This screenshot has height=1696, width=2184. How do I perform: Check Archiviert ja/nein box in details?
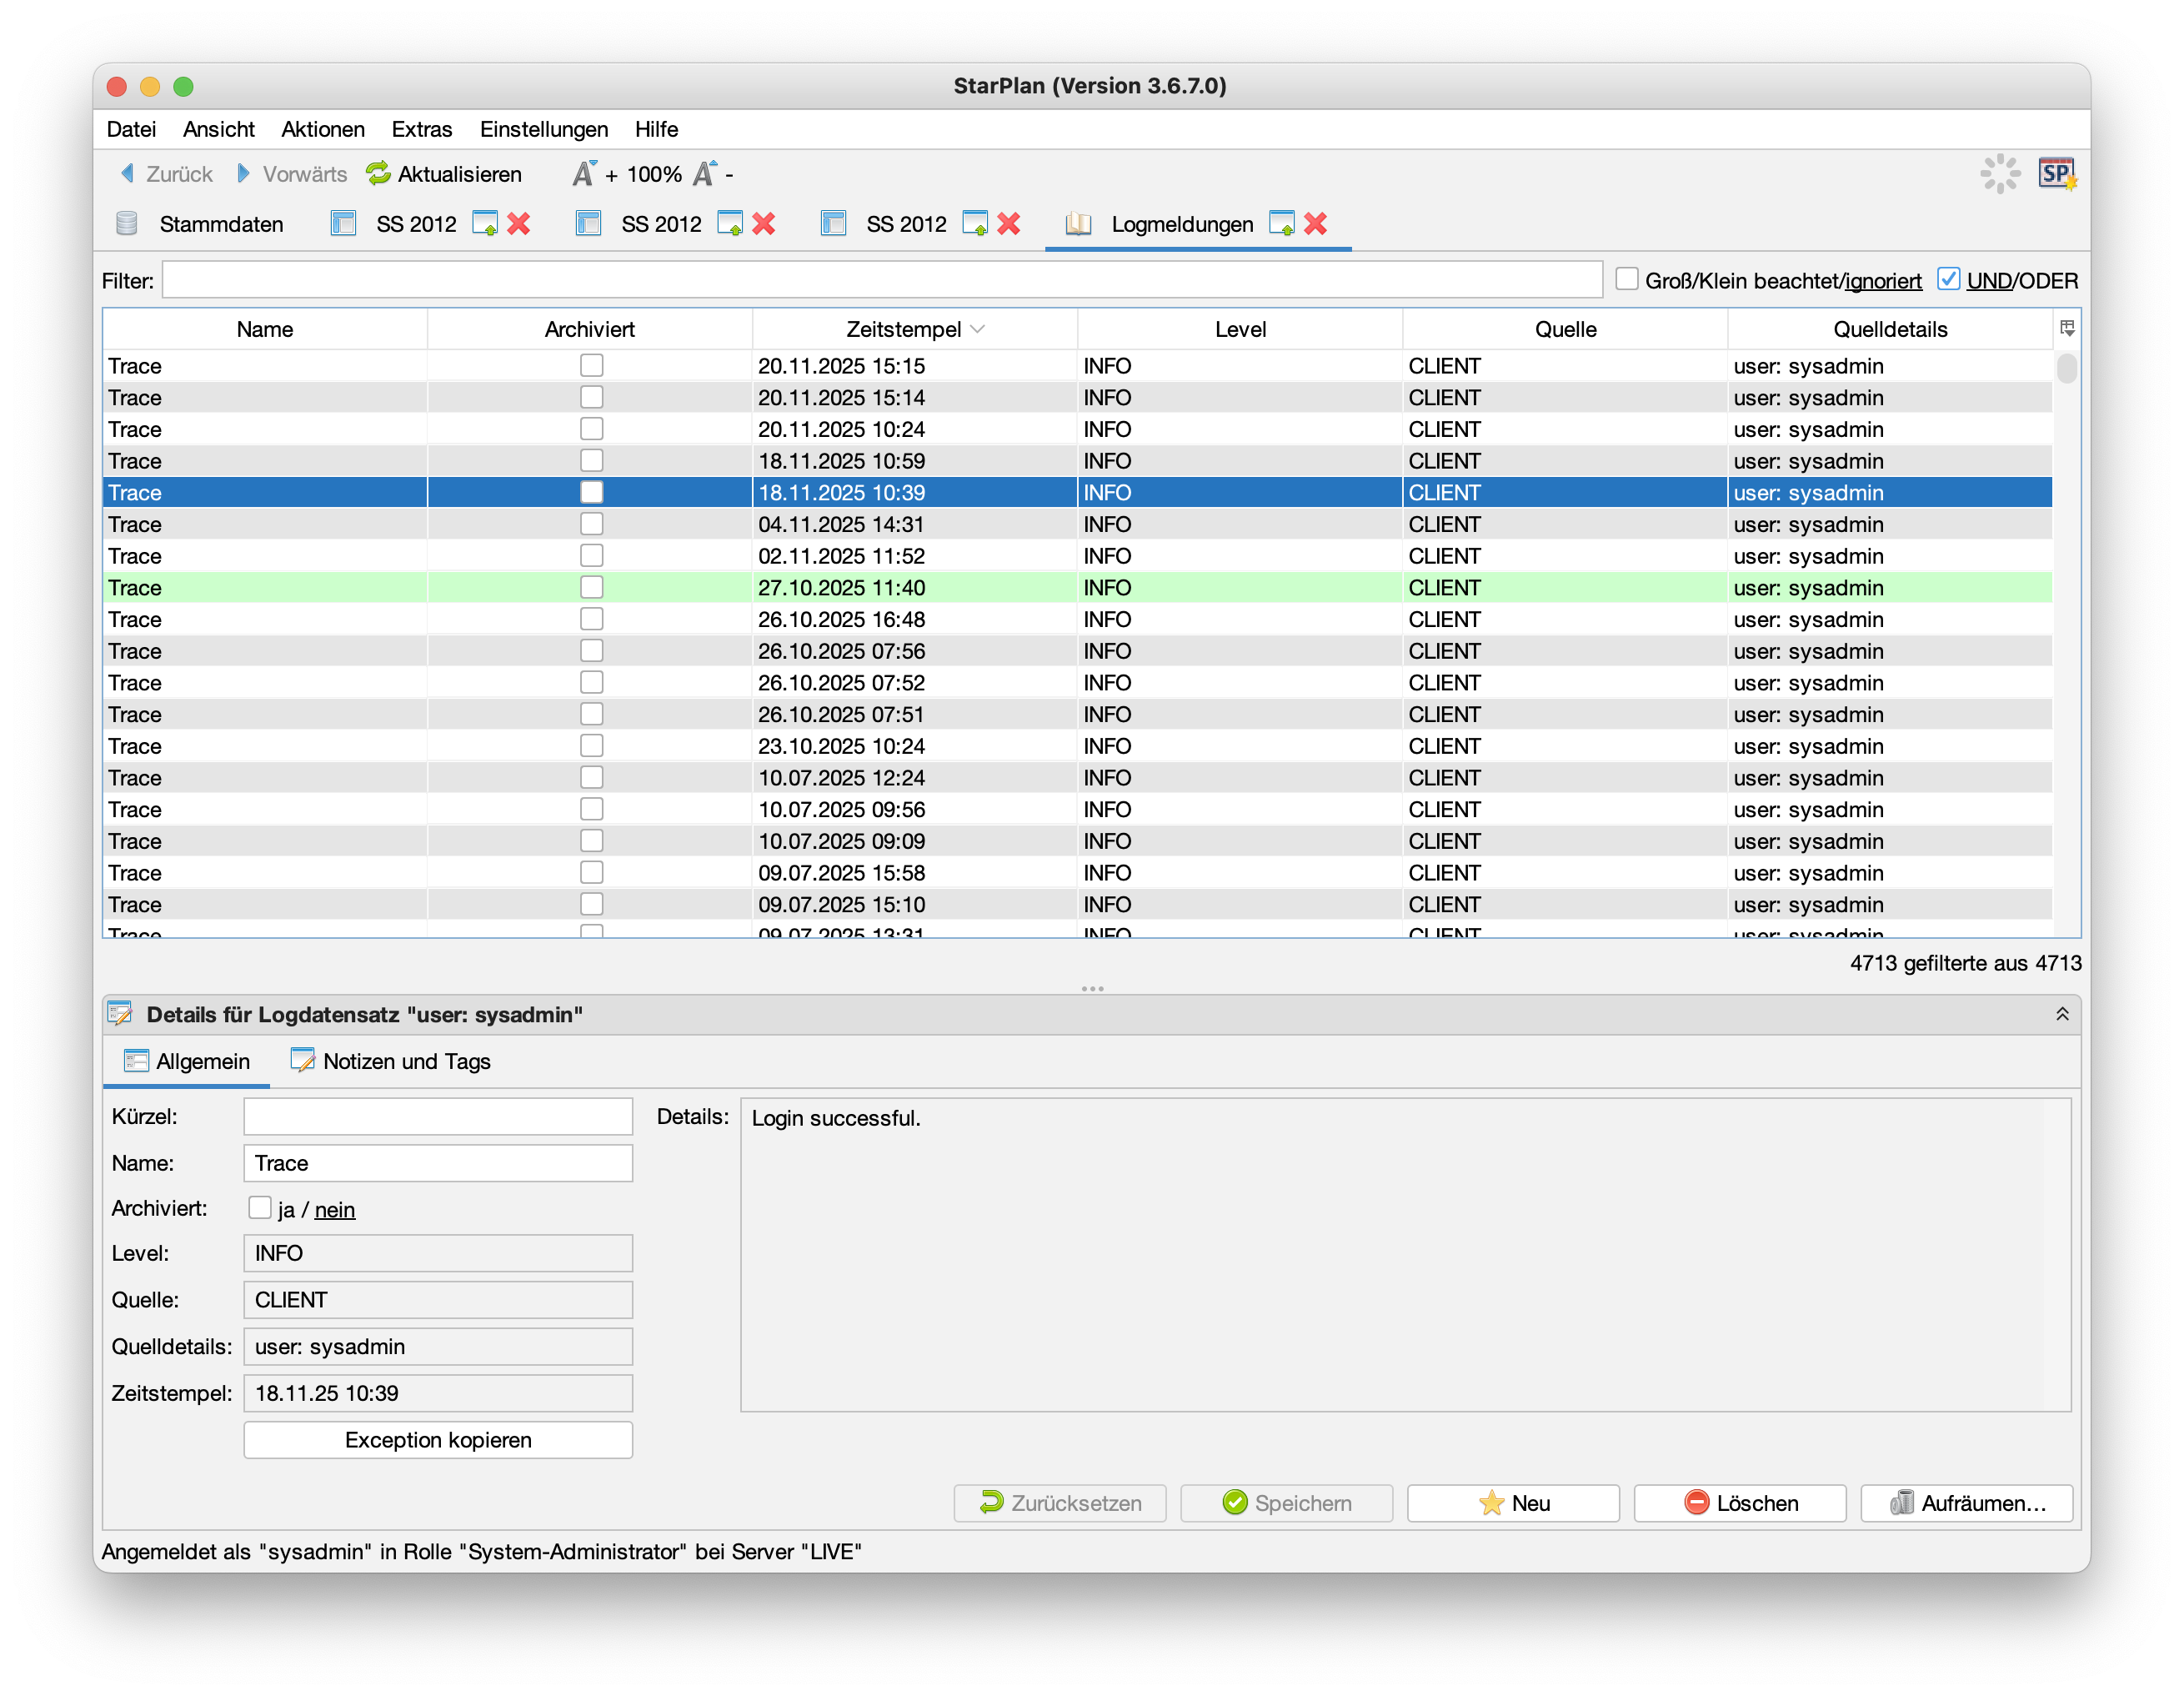[x=260, y=1208]
